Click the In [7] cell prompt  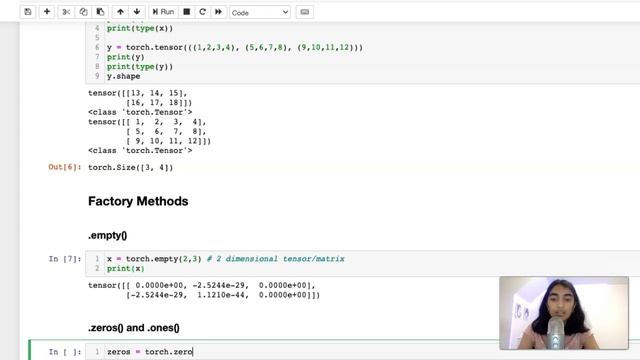coord(65,259)
